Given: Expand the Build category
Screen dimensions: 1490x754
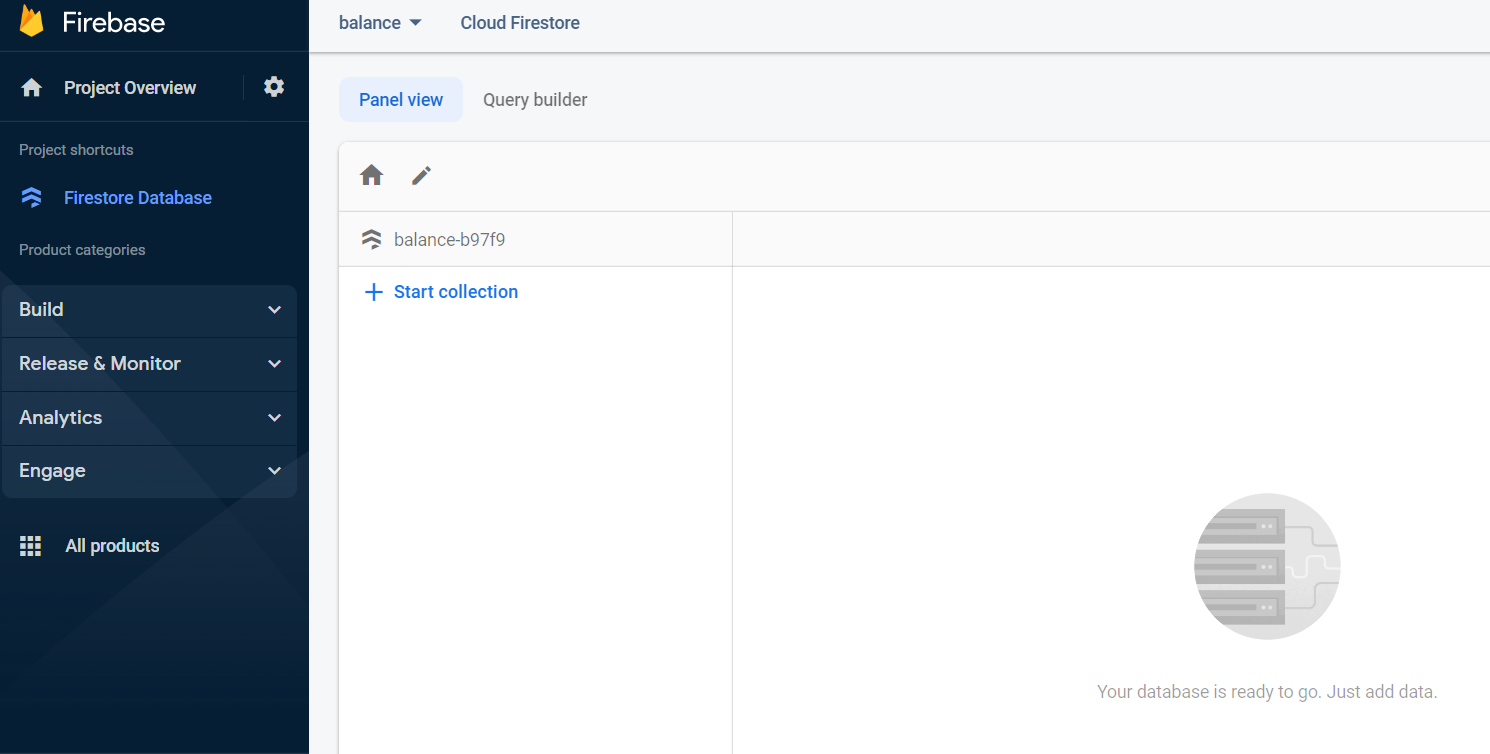Looking at the screenshot, I should point(150,310).
